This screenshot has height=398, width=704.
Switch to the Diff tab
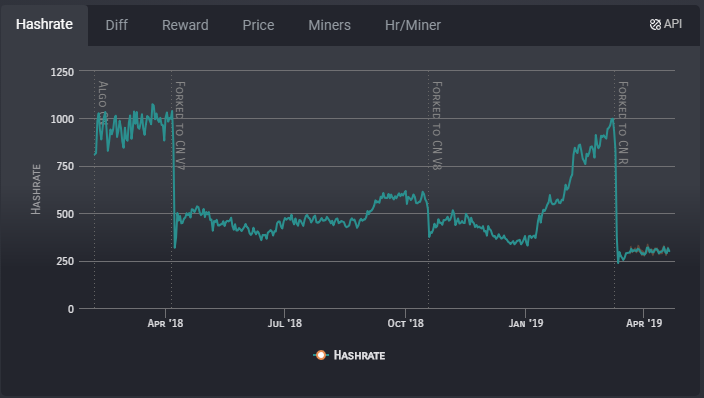pyautogui.click(x=116, y=25)
